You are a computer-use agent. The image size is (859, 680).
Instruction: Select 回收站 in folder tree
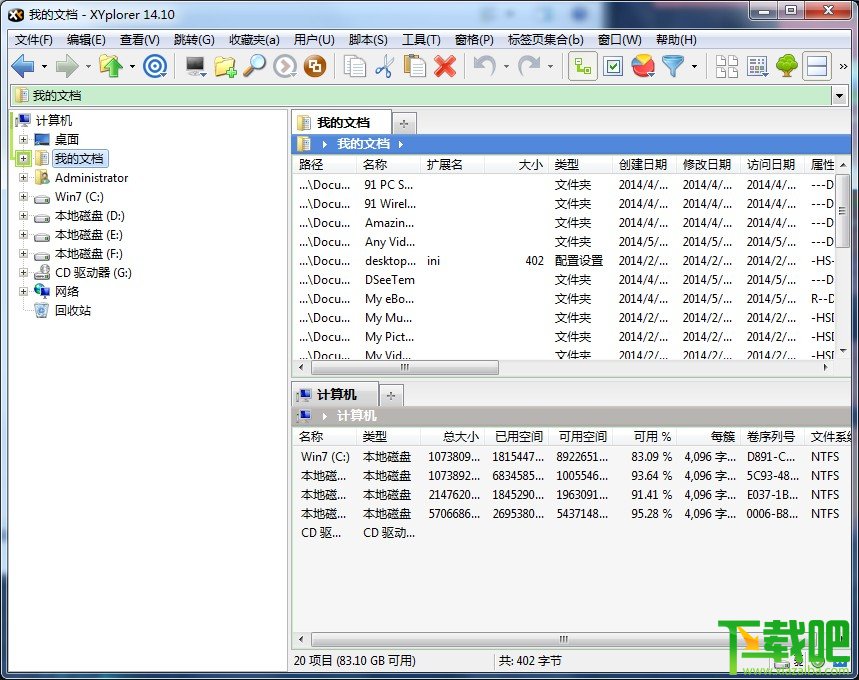tap(73, 311)
